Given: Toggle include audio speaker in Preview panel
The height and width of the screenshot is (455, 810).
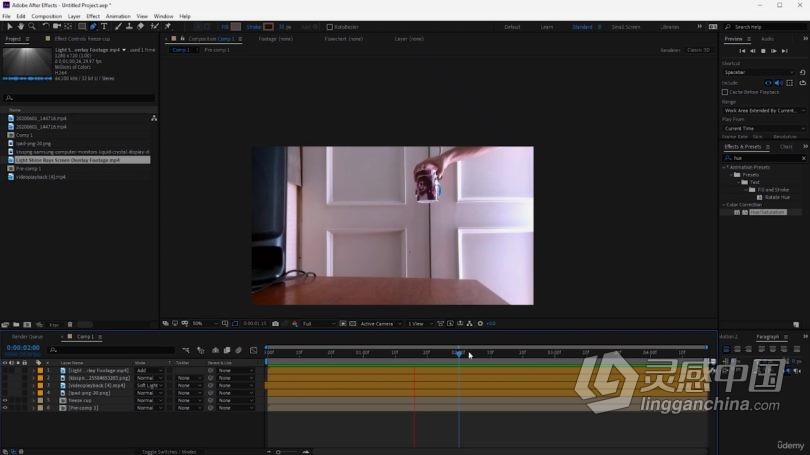Looking at the screenshot, I should (x=778, y=83).
